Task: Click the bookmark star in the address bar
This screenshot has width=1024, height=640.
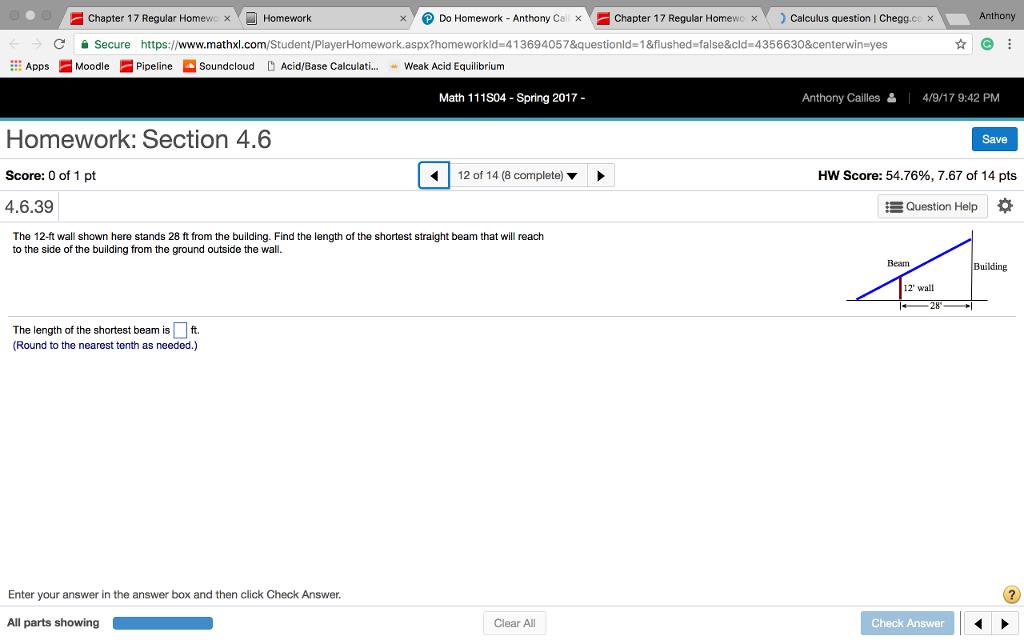Action: click(959, 45)
